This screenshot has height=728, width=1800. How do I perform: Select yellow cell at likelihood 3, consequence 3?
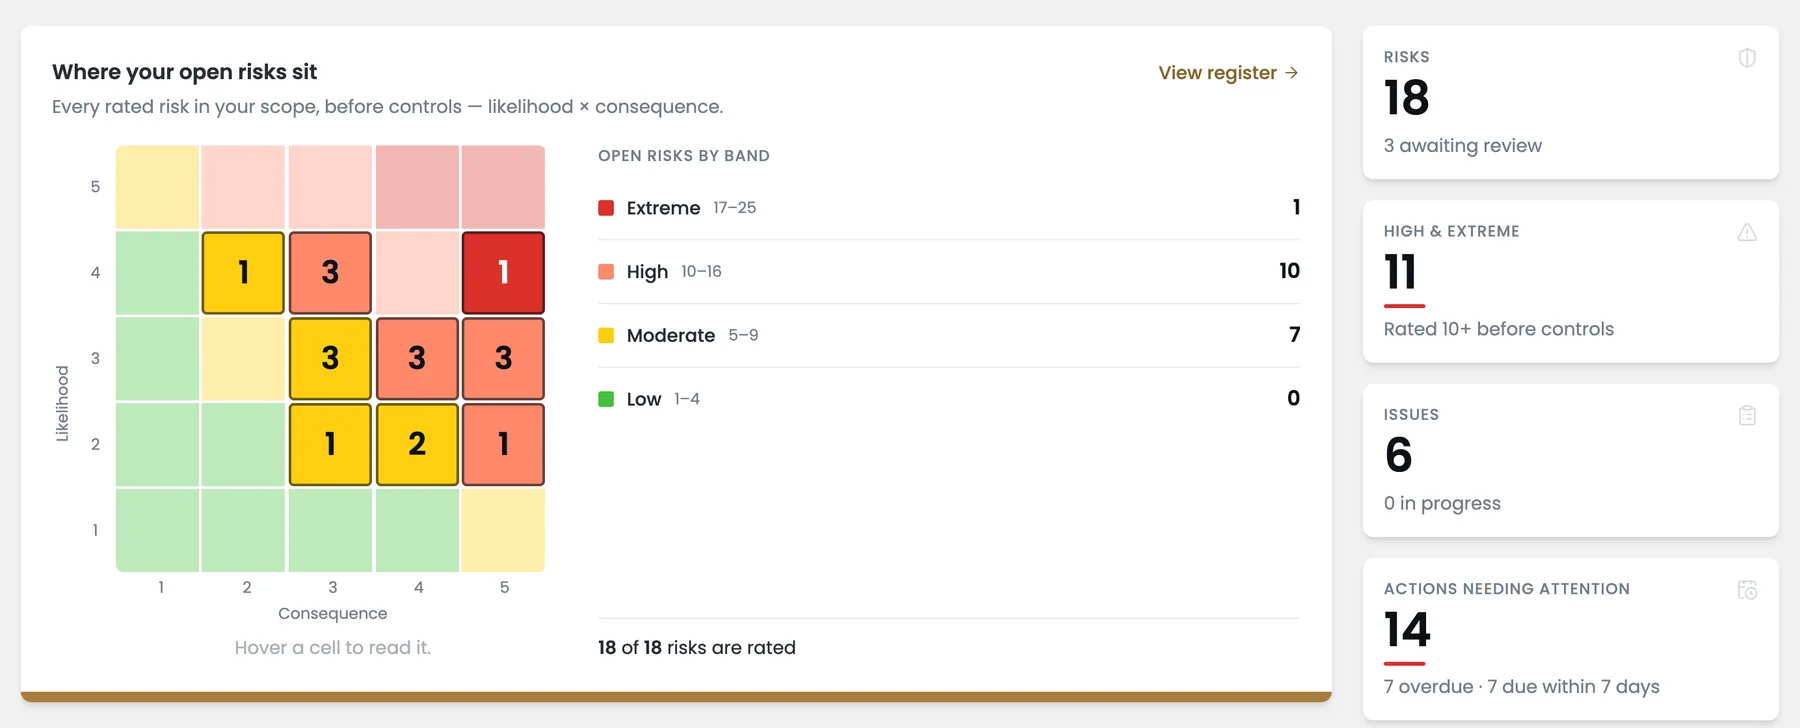330,359
